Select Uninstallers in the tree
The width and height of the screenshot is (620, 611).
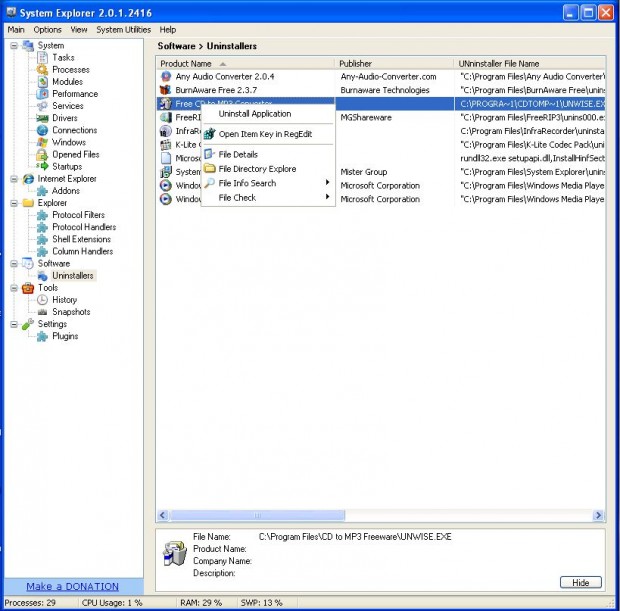(x=73, y=276)
